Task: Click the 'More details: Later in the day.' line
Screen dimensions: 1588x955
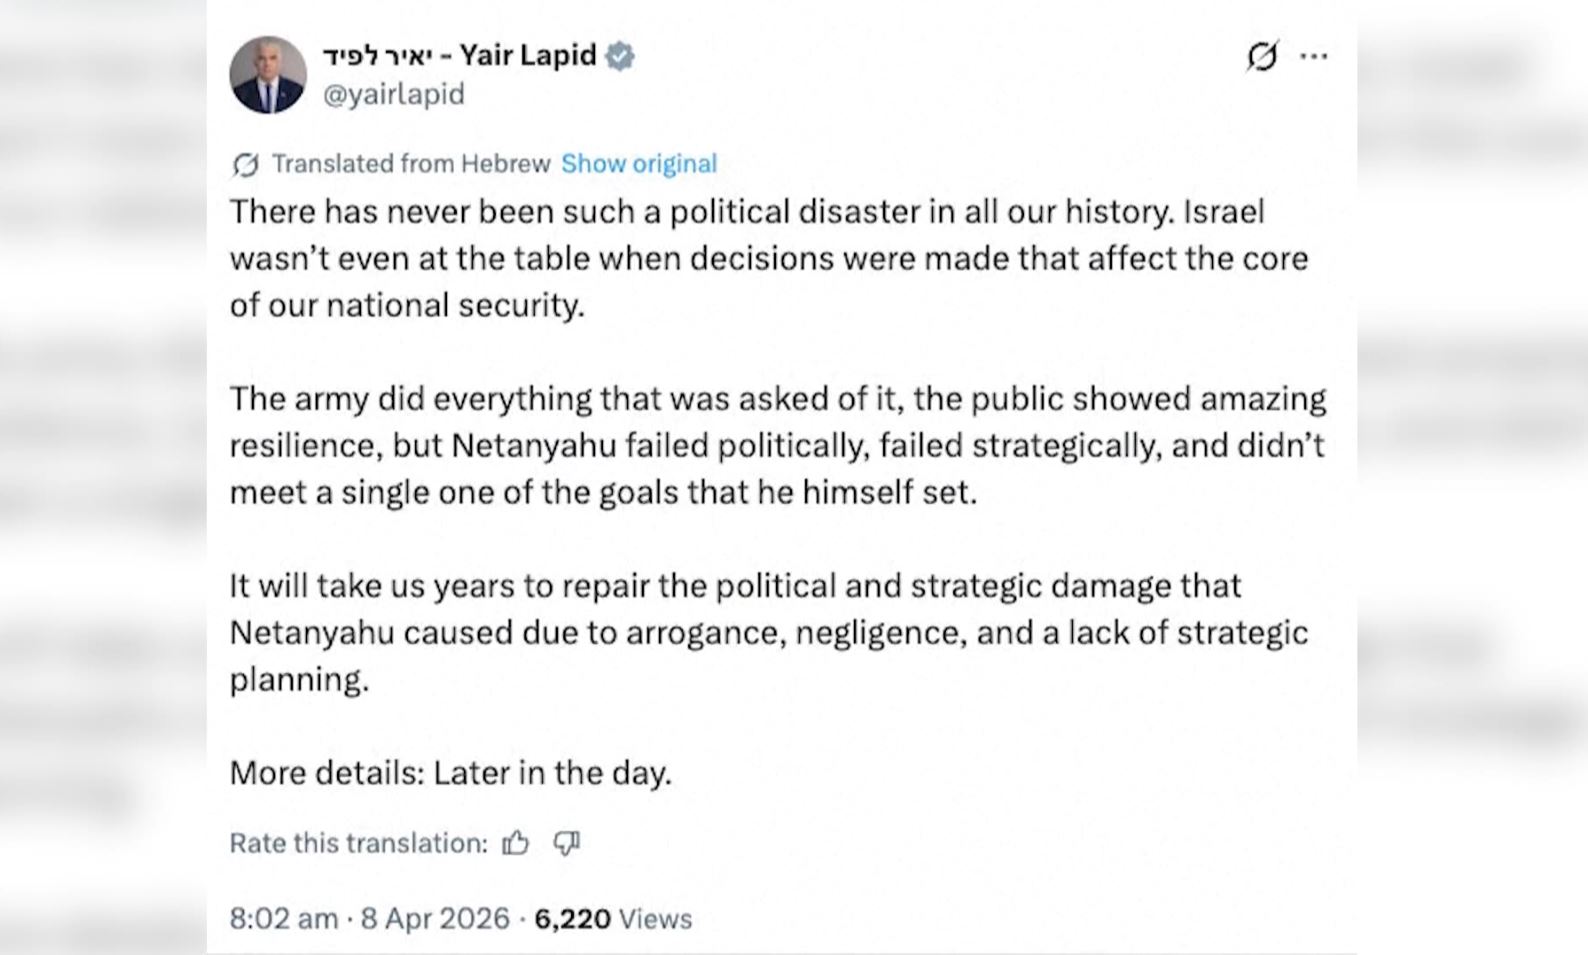Action: (x=450, y=773)
